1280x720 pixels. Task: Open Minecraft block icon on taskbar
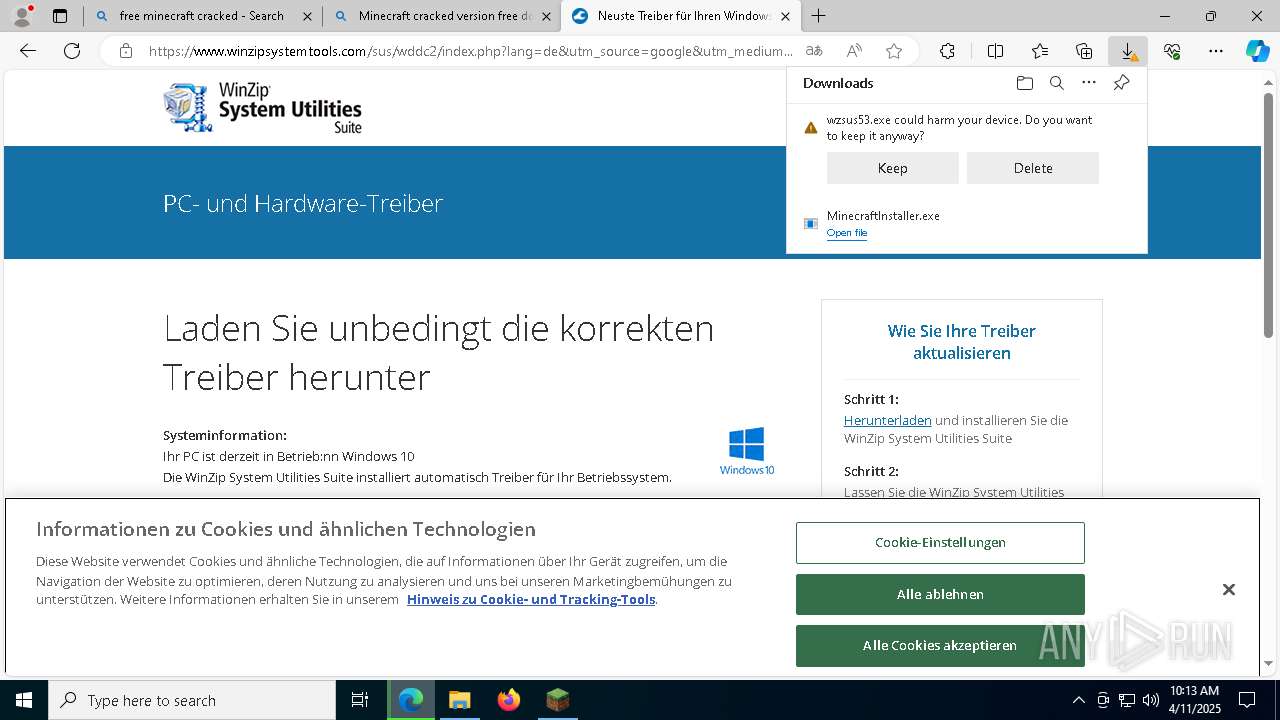[x=558, y=700]
